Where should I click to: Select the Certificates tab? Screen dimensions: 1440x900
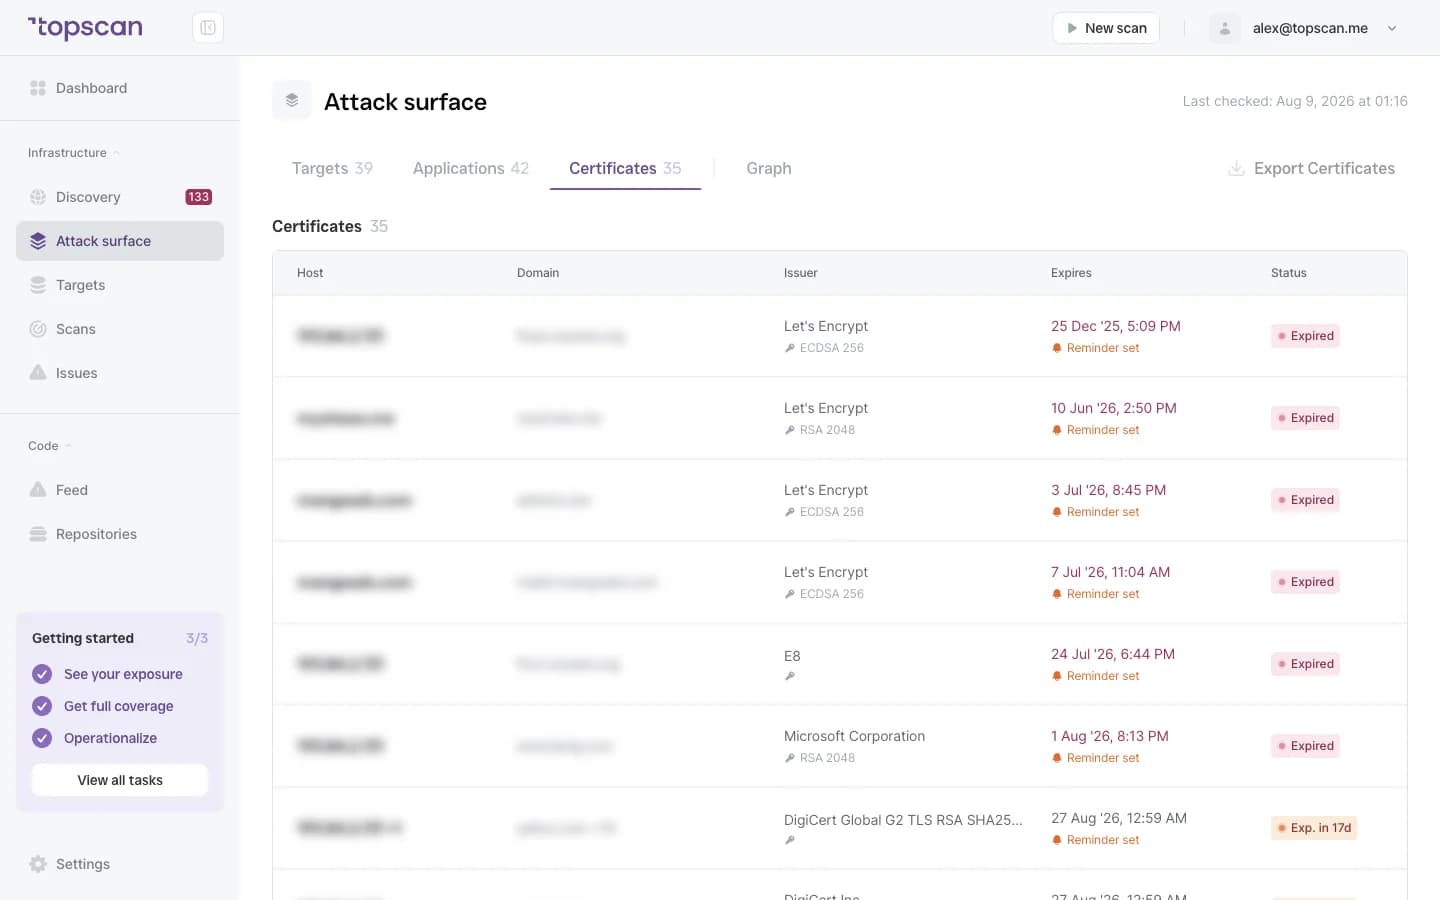(x=625, y=168)
